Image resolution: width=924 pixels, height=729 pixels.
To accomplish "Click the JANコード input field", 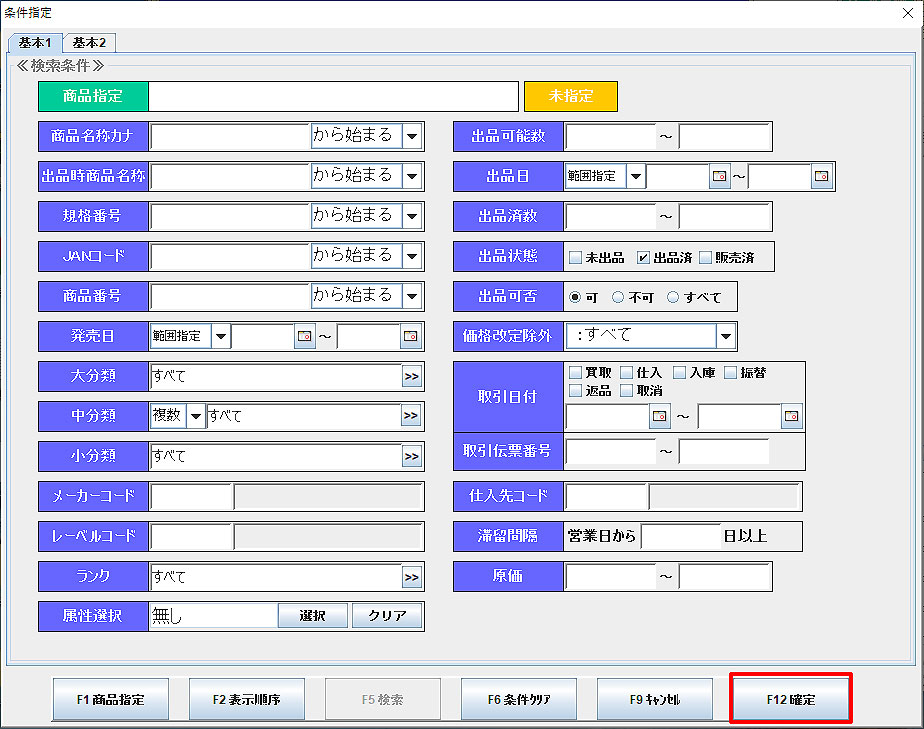I will point(230,256).
